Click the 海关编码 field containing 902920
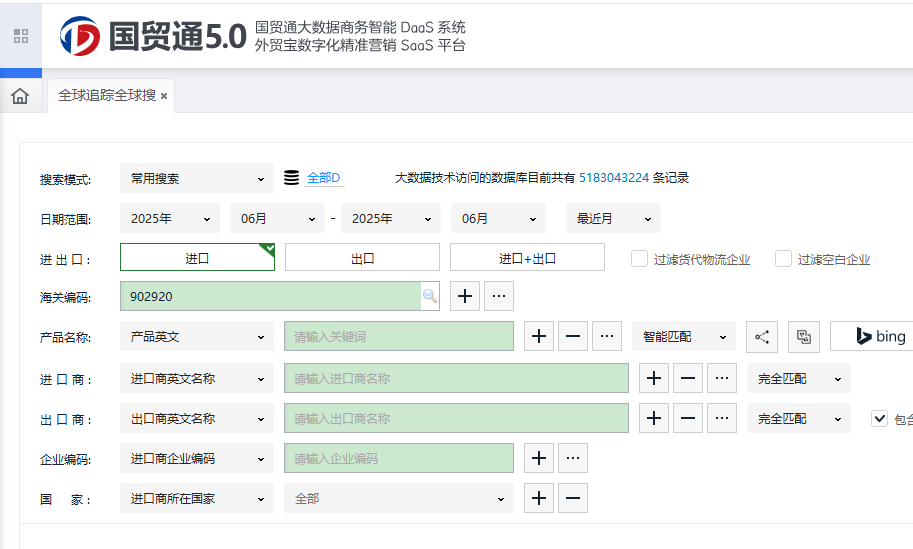The width and height of the screenshot is (913, 549). [270, 296]
